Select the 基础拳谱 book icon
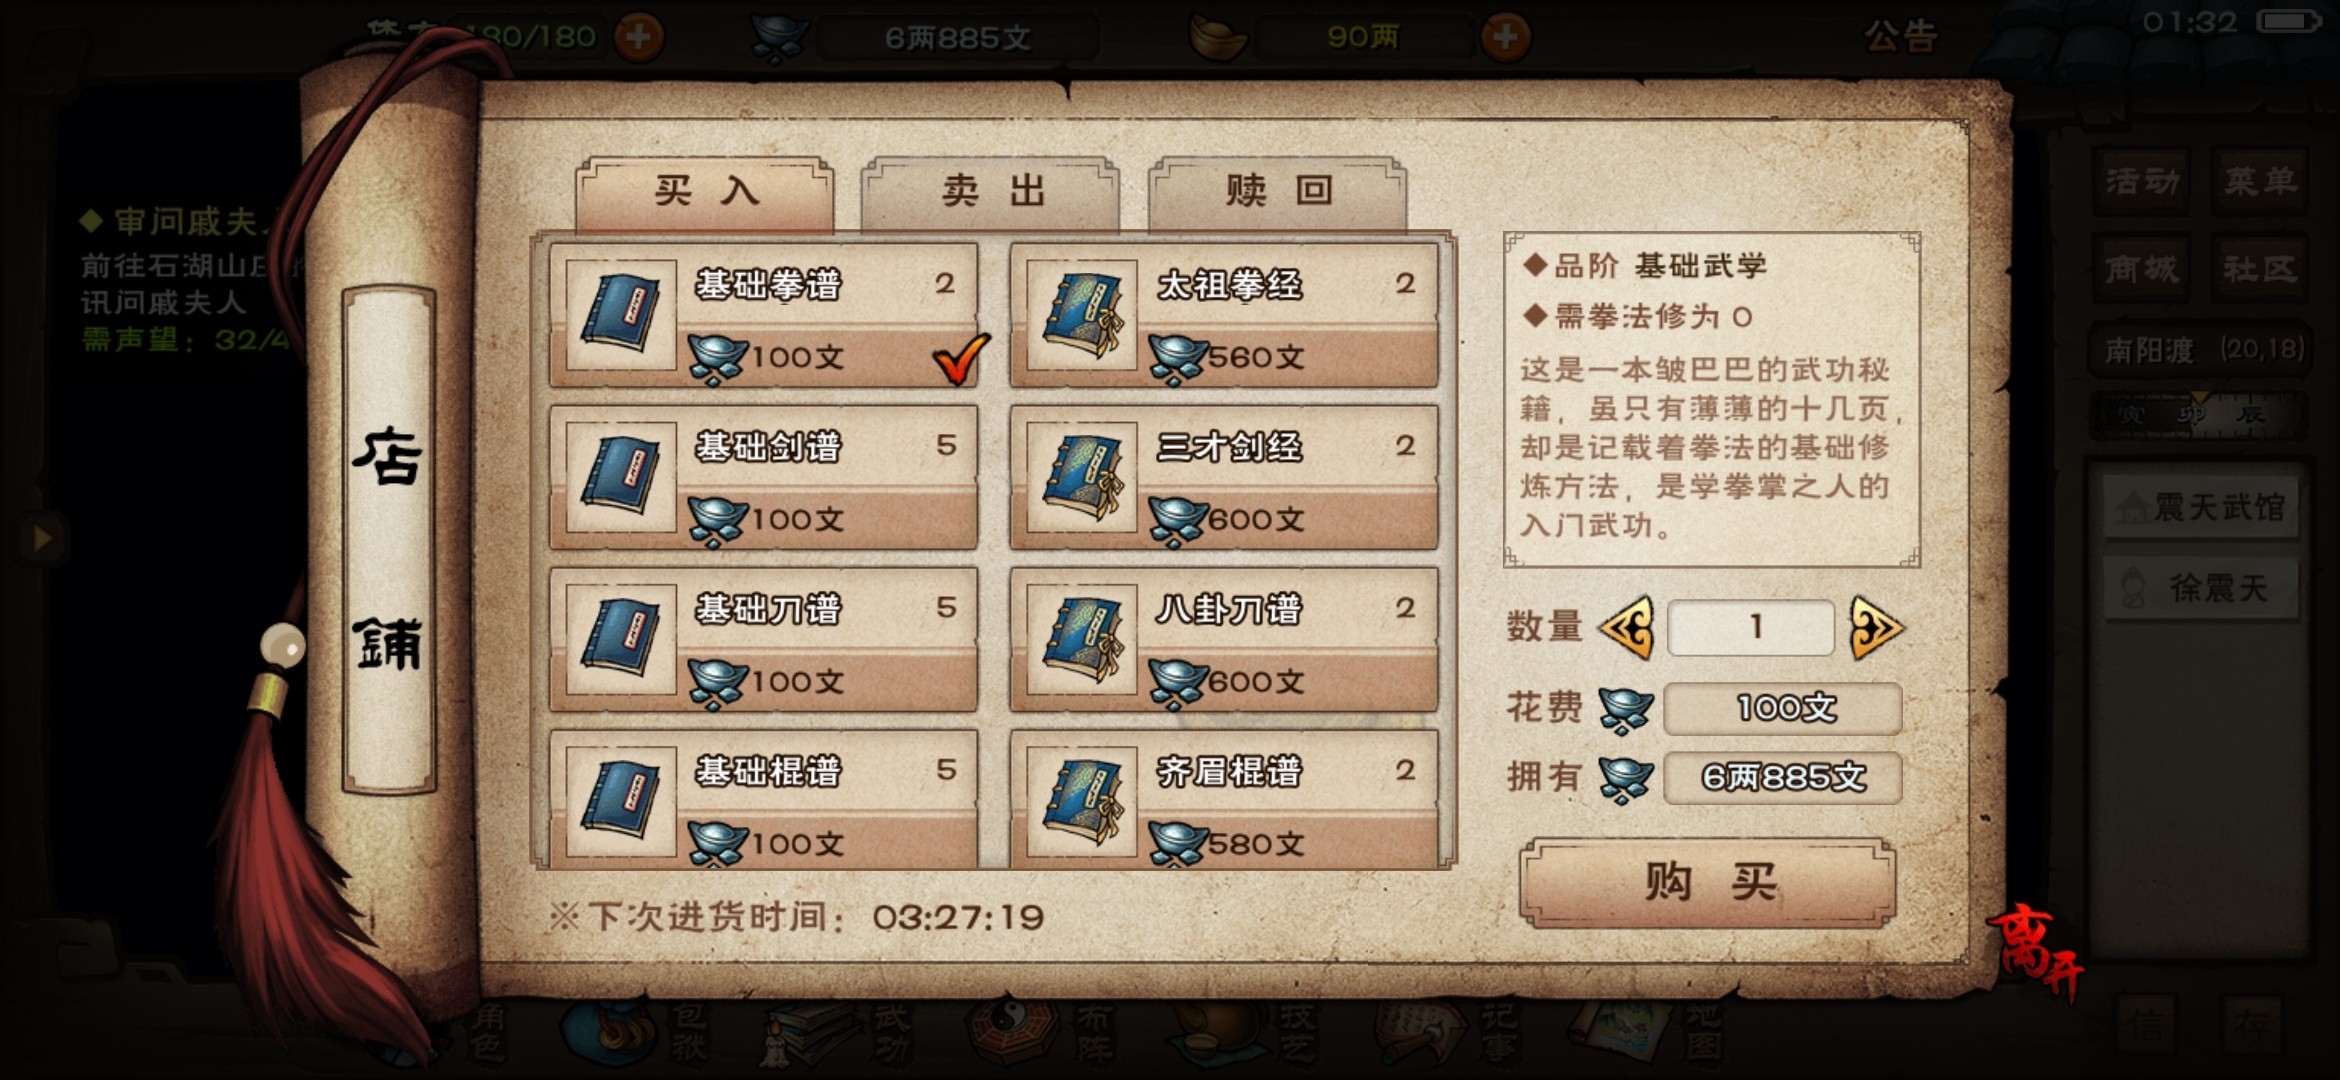 pyautogui.click(x=621, y=315)
